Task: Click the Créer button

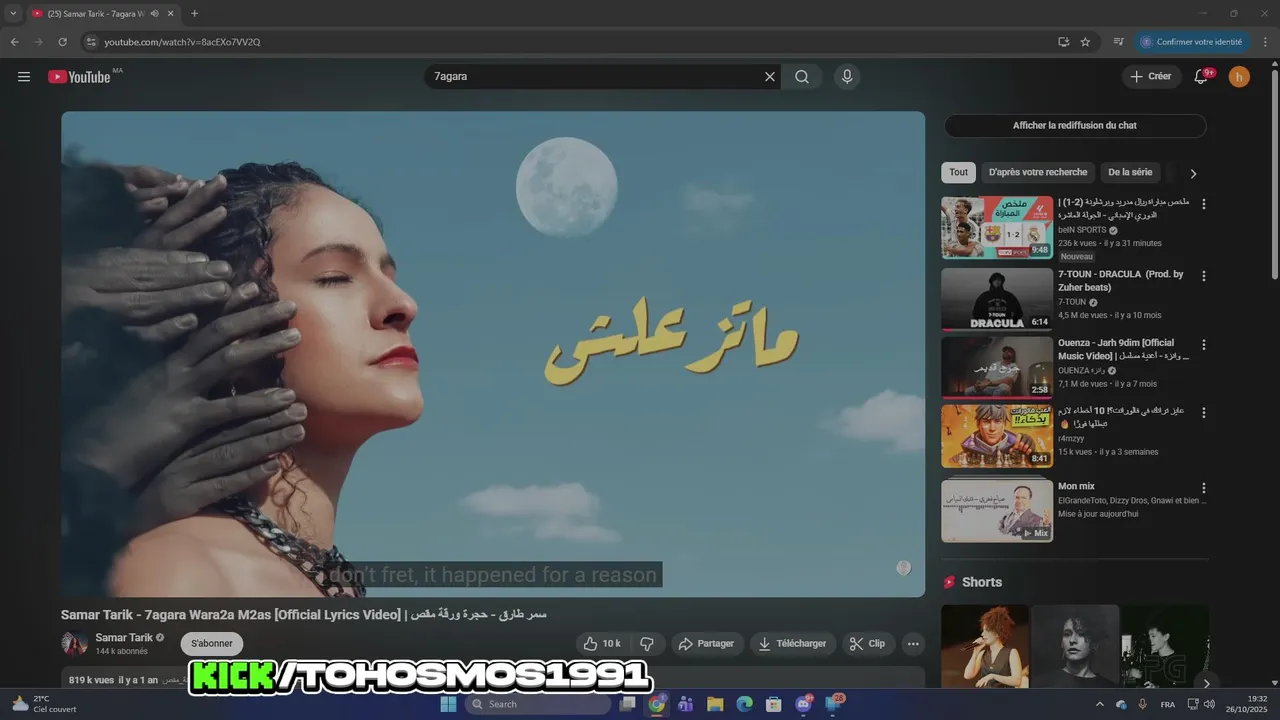Action: pyautogui.click(x=1150, y=77)
